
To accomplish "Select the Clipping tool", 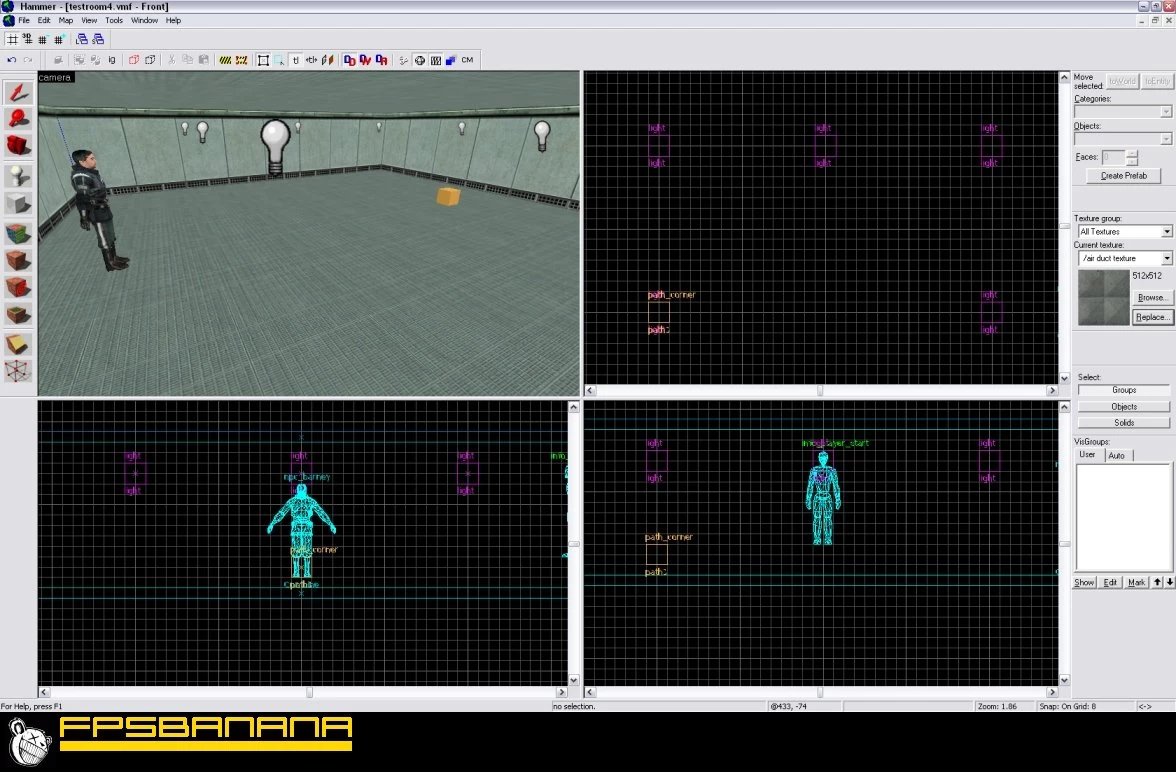I will (19, 344).
